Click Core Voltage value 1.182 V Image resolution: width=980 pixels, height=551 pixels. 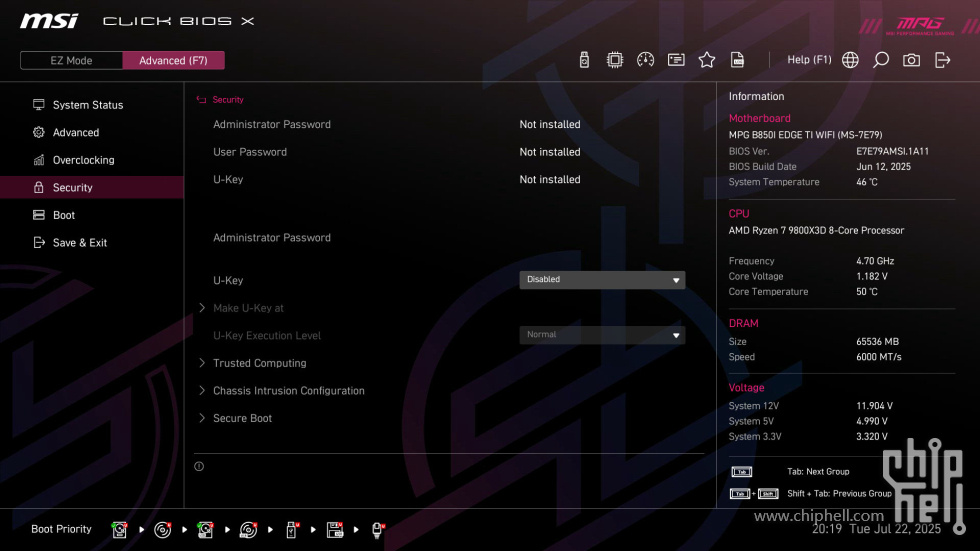pyautogui.click(x=872, y=276)
